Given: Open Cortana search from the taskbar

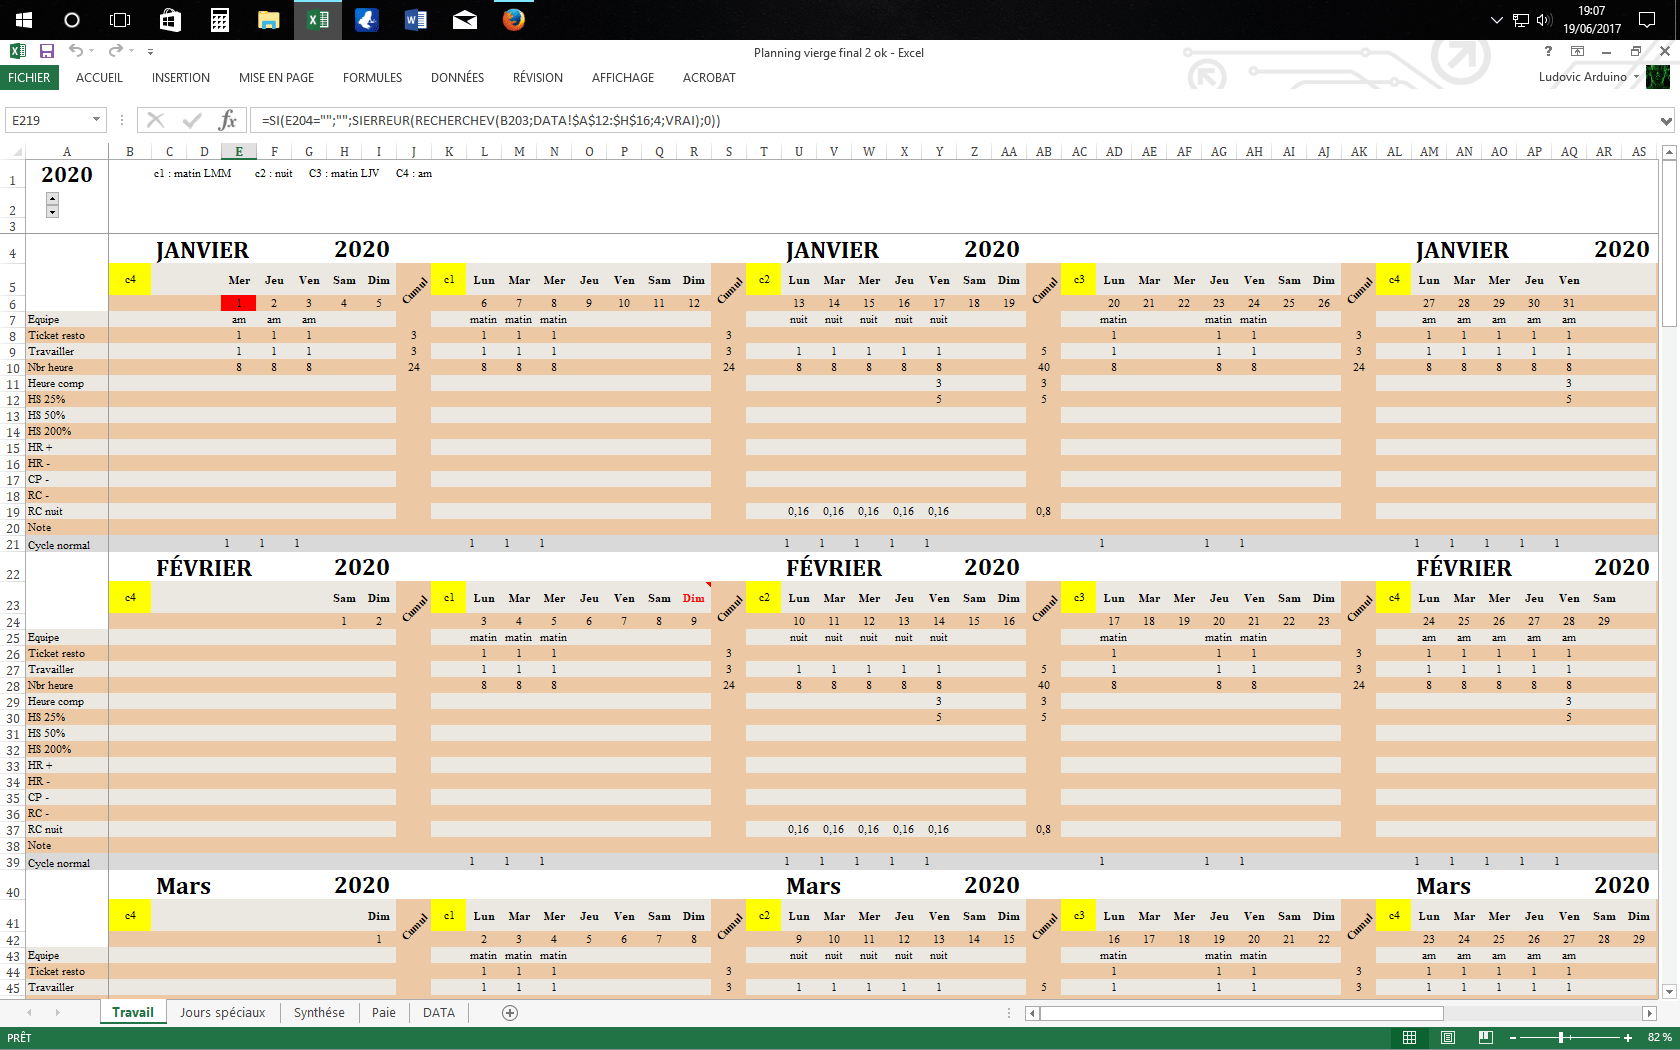Looking at the screenshot, I should [72, 20].
